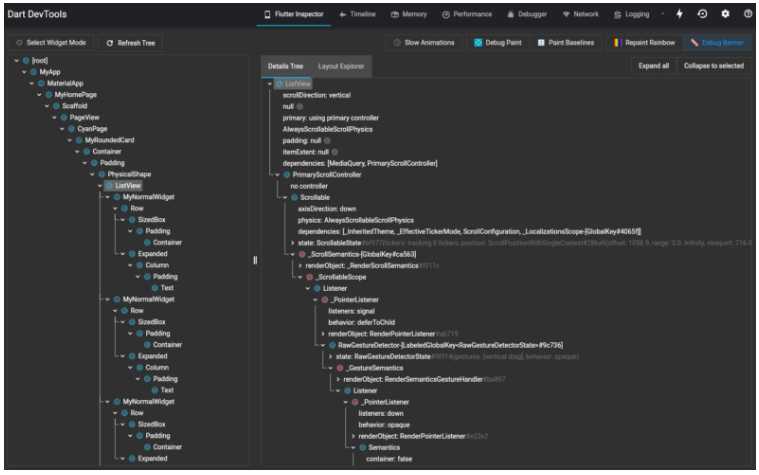Image resolution: width=759 pixels, height=475 pixels.
Task: Select the 'axisDirection: down' row
Action: (327, 209)
